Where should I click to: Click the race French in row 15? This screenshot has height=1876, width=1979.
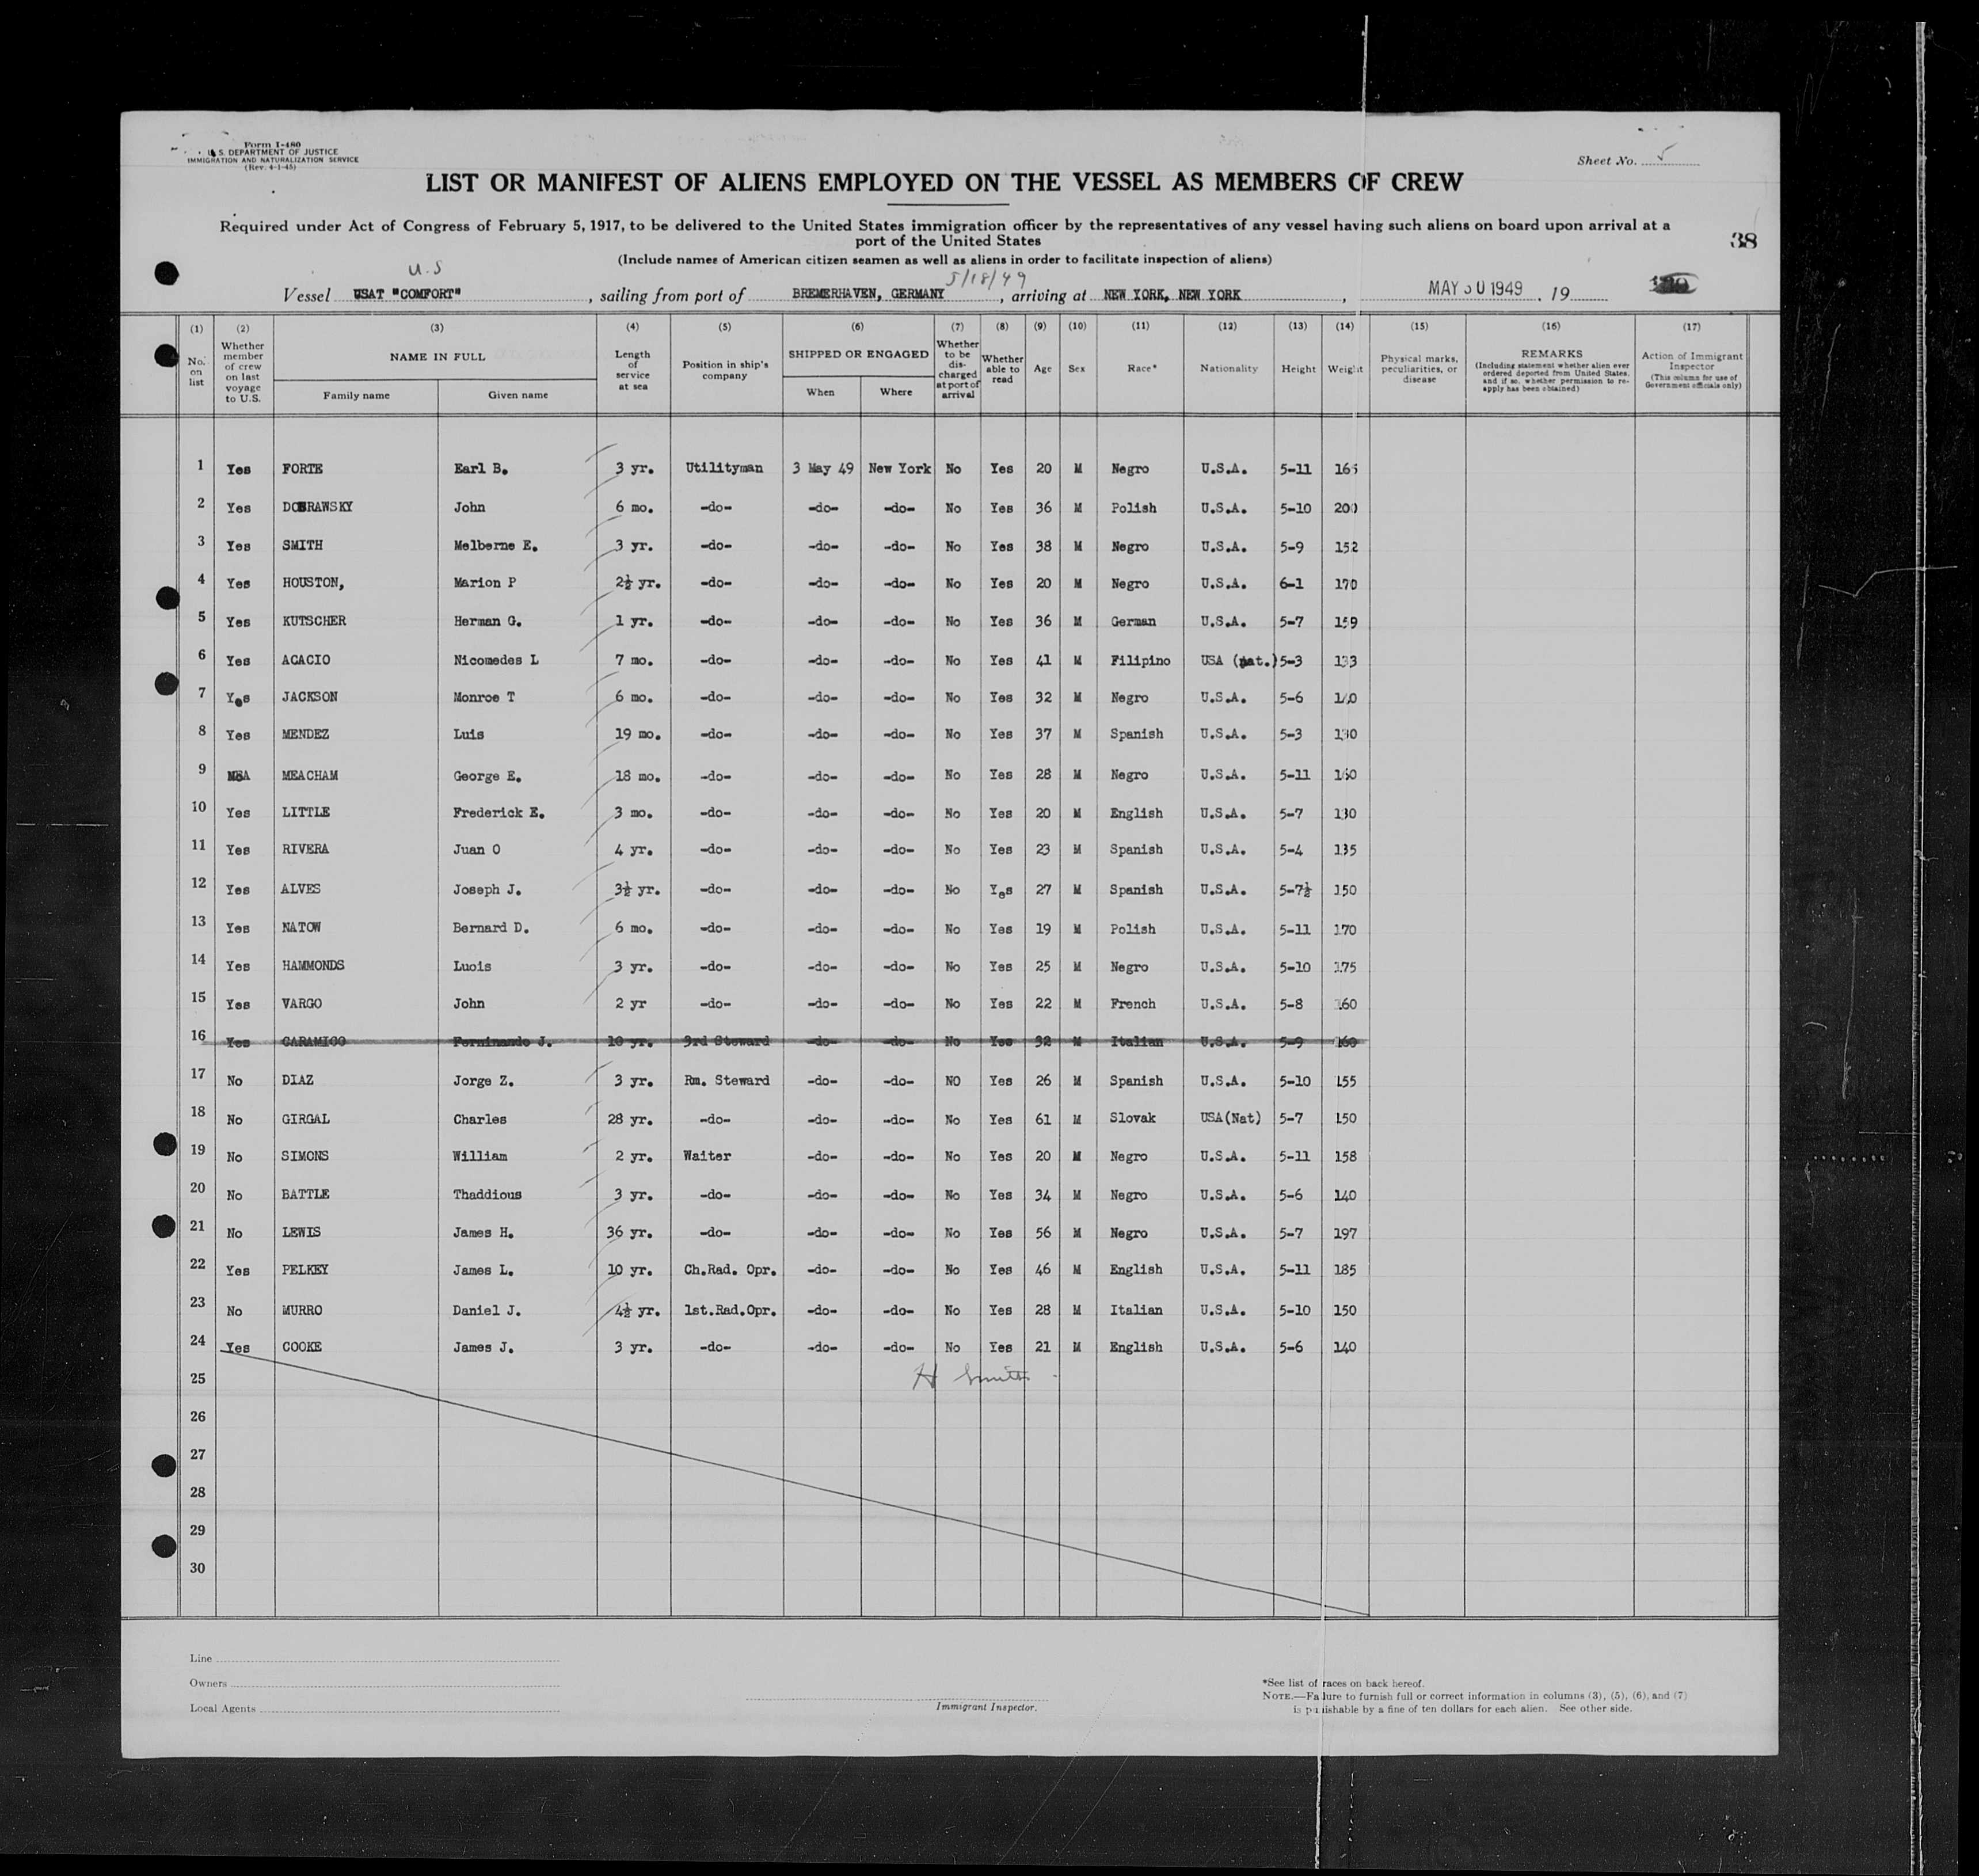[x=1133, y=1003]
